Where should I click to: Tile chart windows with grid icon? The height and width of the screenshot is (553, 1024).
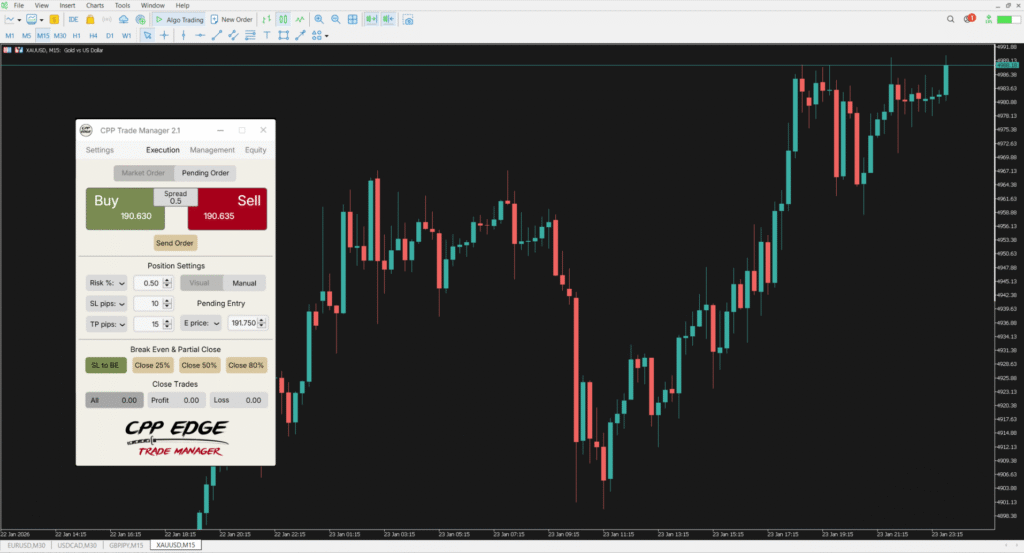coord(353,20)
